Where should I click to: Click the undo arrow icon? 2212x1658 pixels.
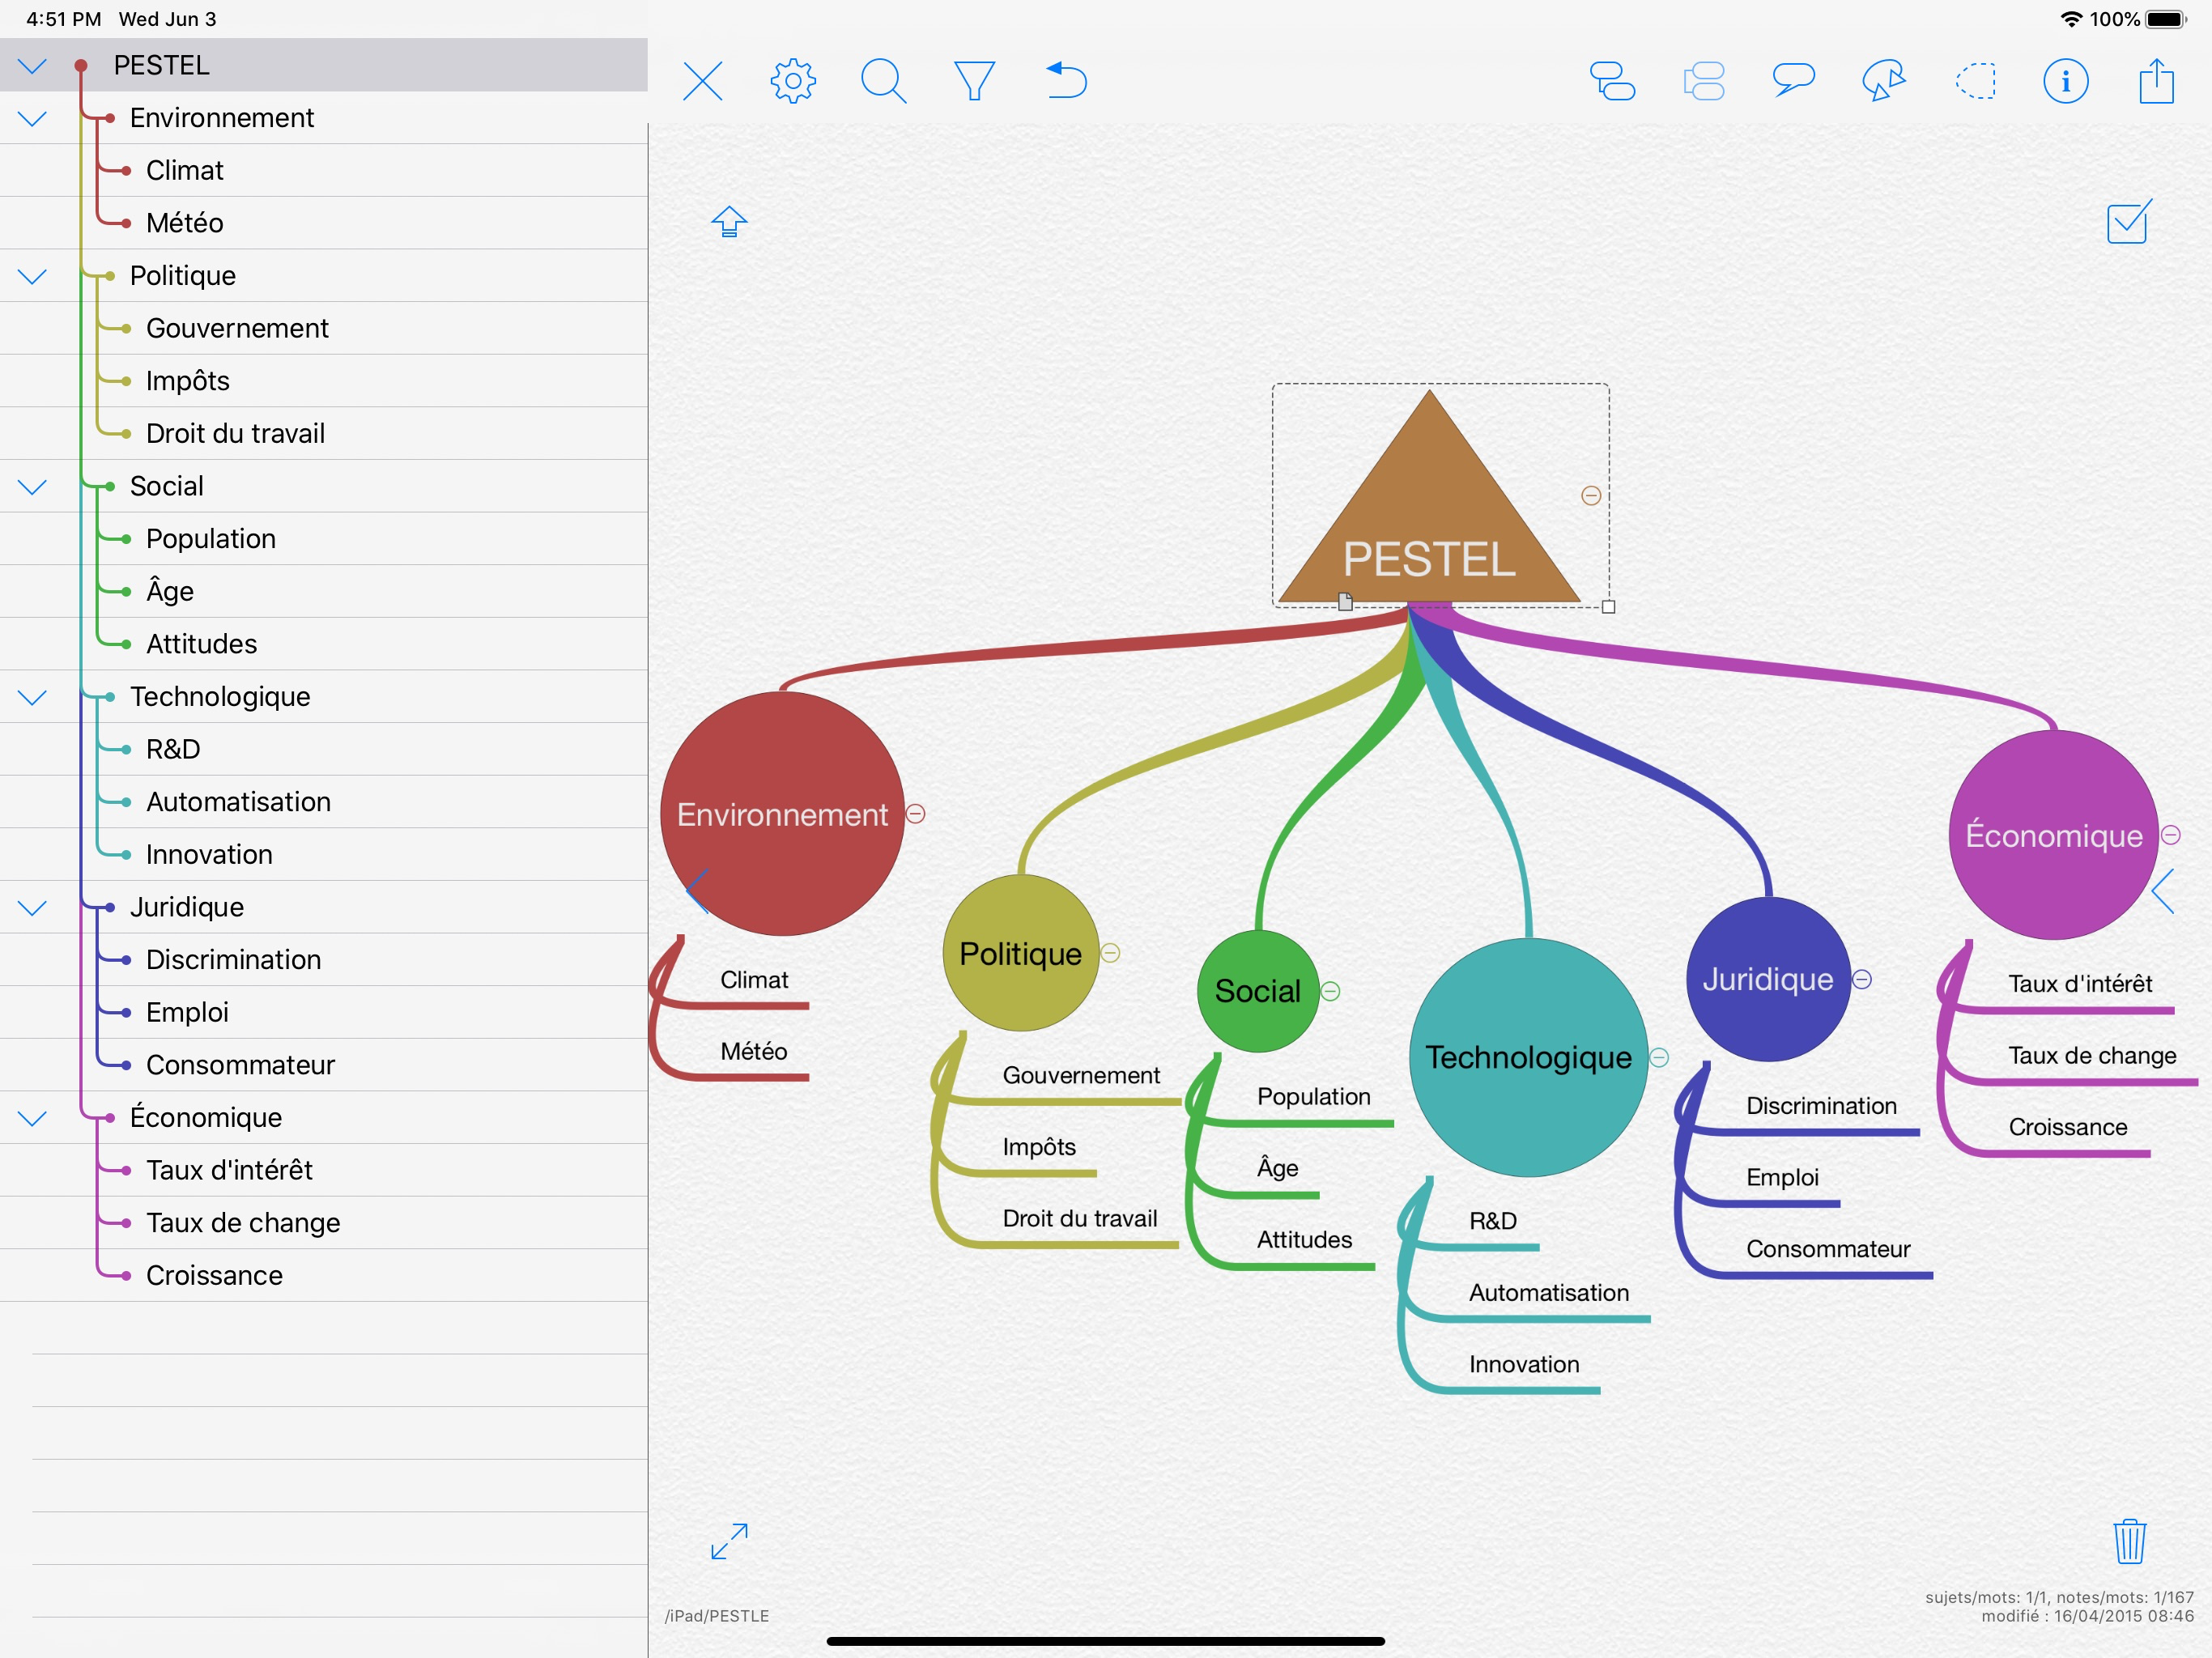(1066, 81)
